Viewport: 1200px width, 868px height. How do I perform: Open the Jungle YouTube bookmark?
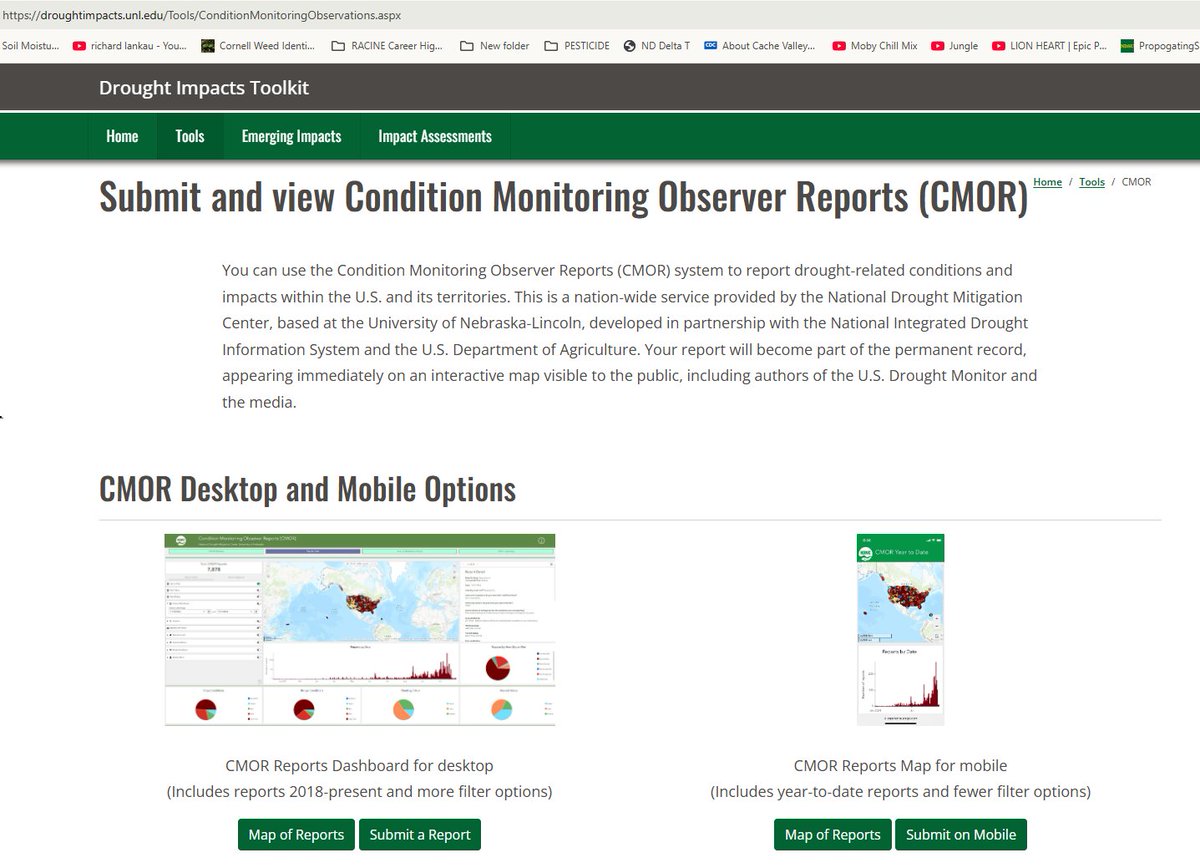pyautogui.click(x=955, y=46)
